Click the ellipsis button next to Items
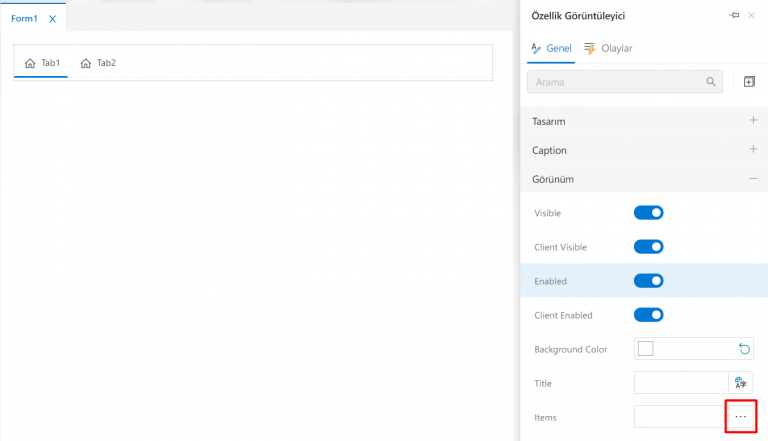 pyautogui.click(x=740, y=416)
